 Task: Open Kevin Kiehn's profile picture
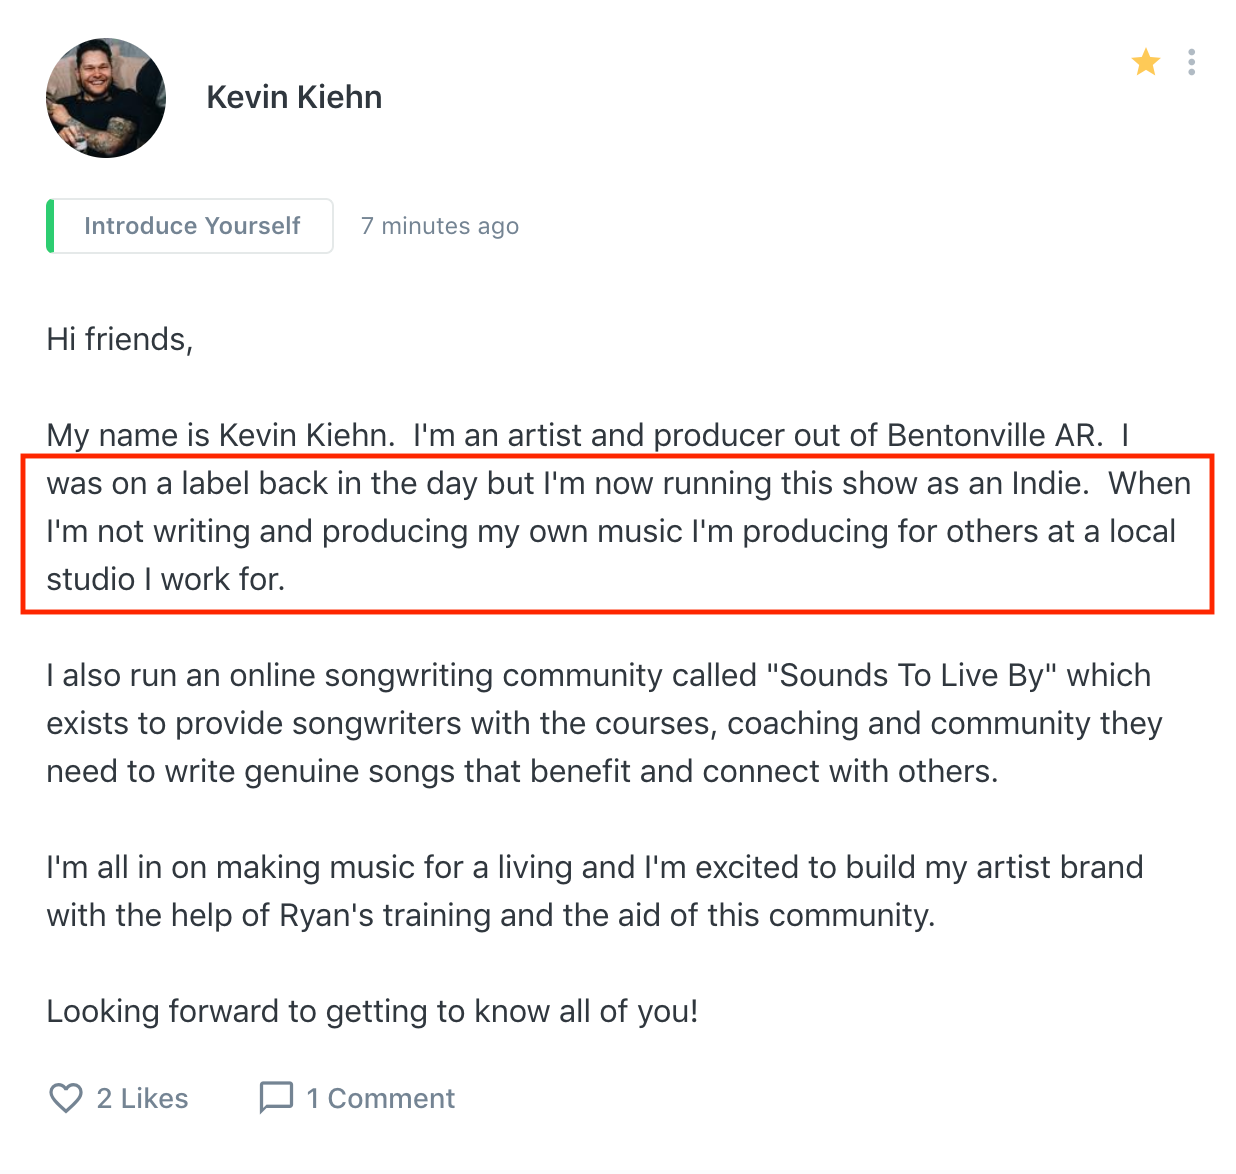point(106,98)
